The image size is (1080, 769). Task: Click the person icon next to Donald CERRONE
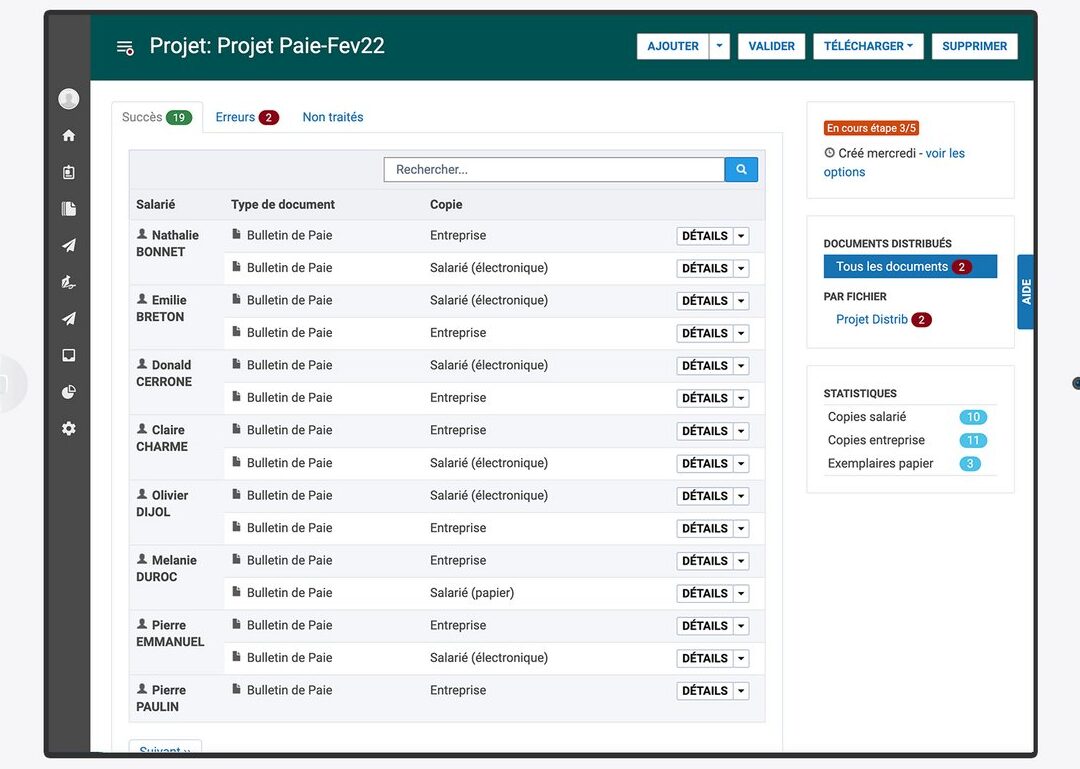pos(142,364)
